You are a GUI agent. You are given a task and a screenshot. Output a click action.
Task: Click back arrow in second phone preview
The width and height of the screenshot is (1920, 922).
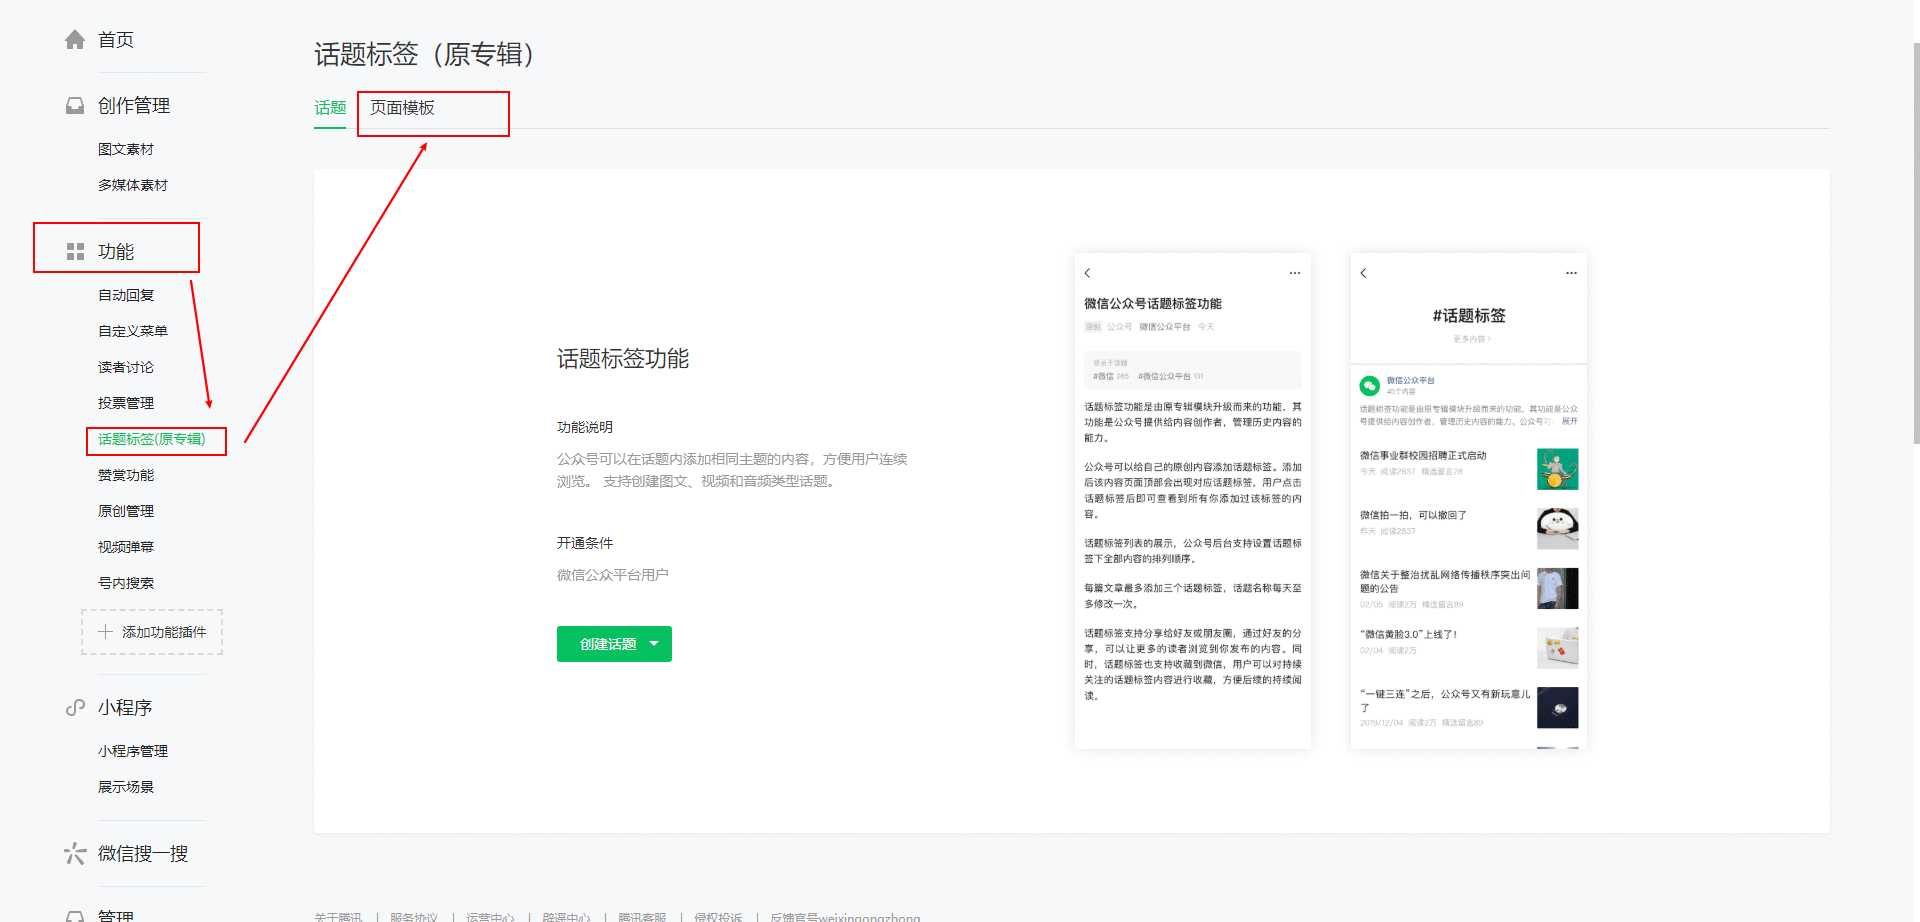click(1363, 272)
